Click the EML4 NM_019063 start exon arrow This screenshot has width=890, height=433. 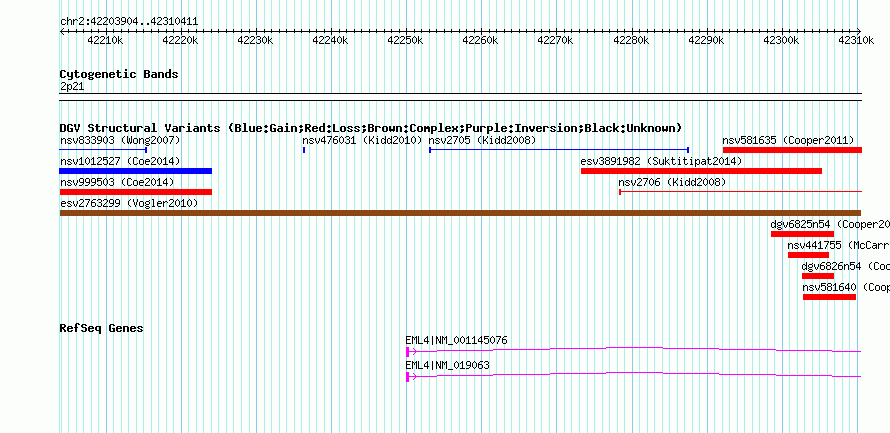pos(410,377)
